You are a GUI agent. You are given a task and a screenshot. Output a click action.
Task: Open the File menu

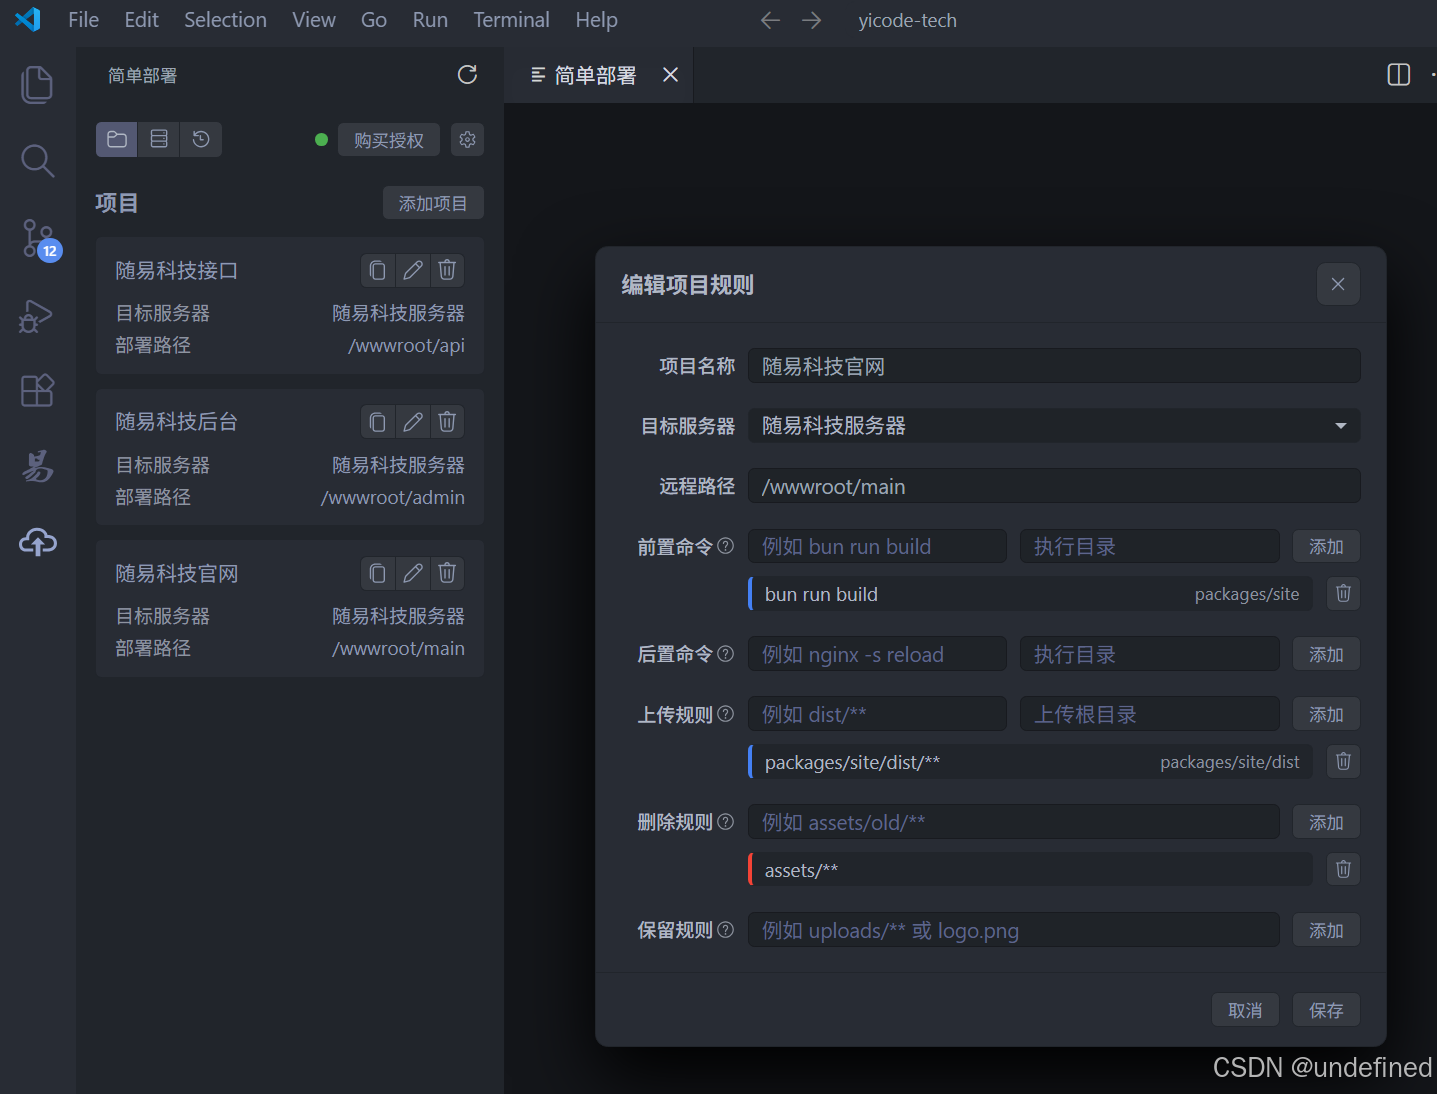[x=83, y=20]
